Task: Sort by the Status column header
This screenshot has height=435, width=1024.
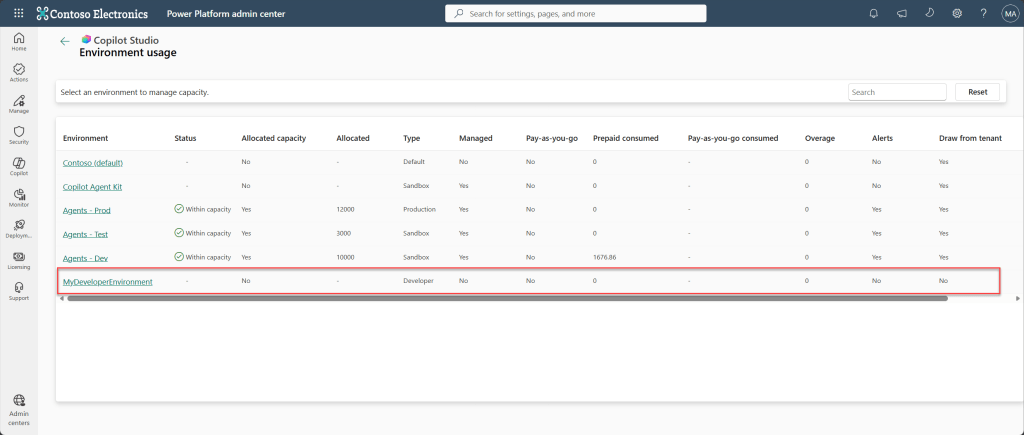Action: pos(185,138)
